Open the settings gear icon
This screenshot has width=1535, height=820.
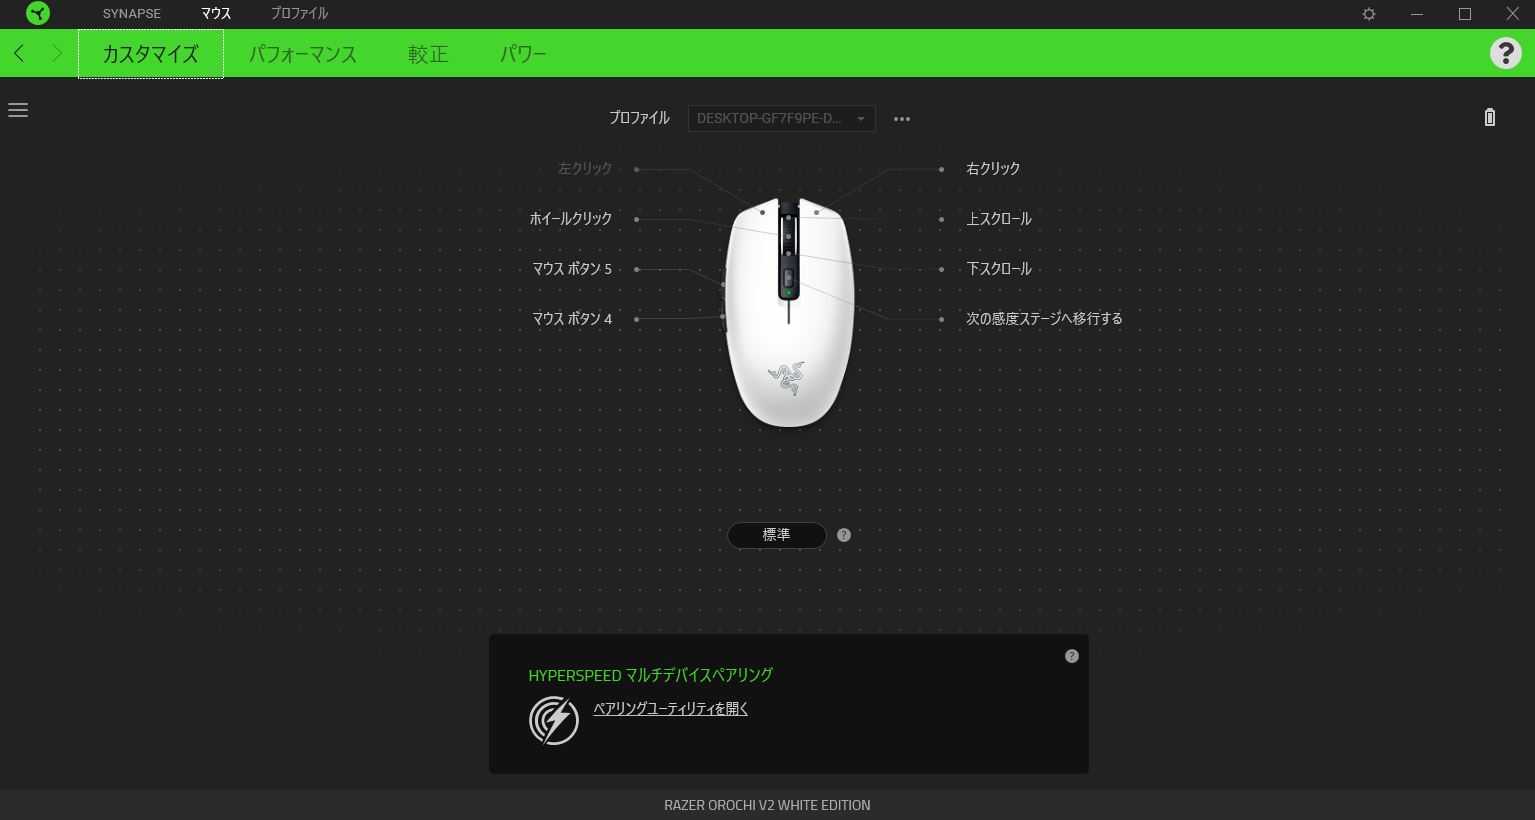pos(1369,14)
